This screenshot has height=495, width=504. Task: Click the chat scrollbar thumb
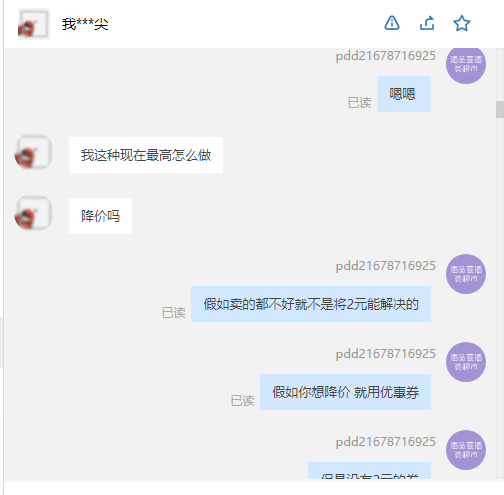[x=500, y=110]
